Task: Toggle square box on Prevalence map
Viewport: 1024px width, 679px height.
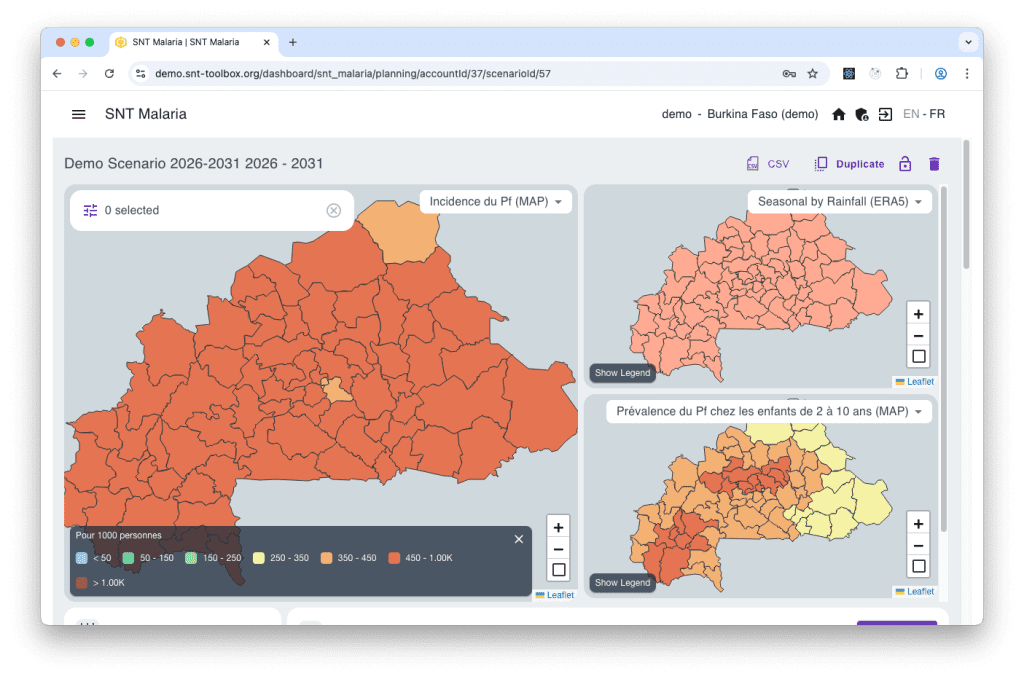Action: (919, 566)
